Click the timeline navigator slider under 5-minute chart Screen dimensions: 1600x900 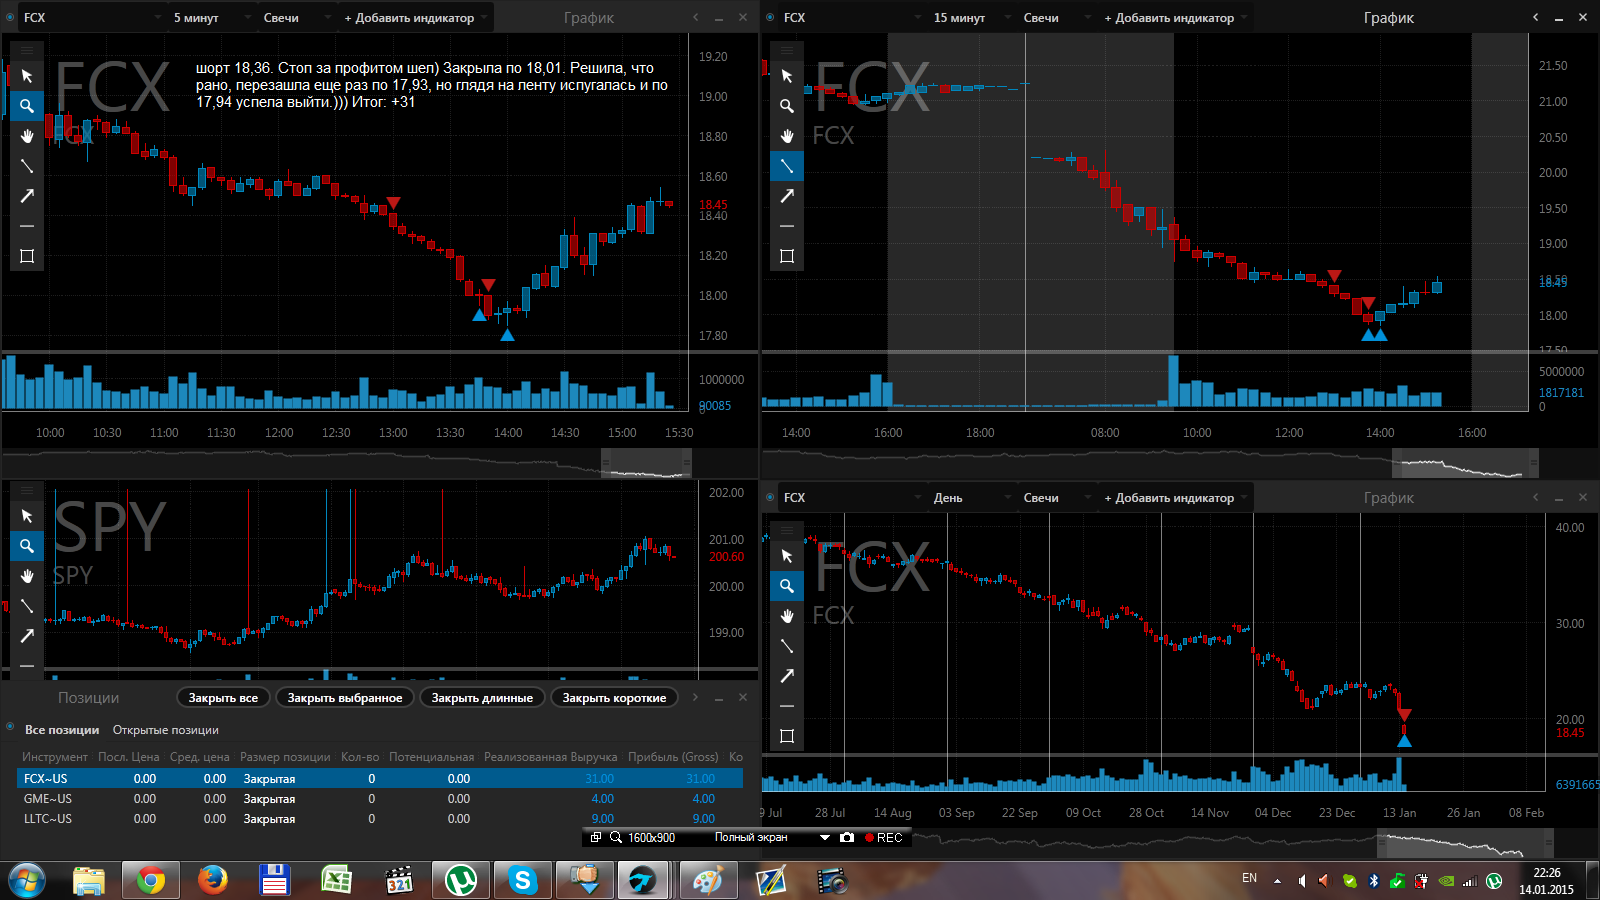(646, 463)
